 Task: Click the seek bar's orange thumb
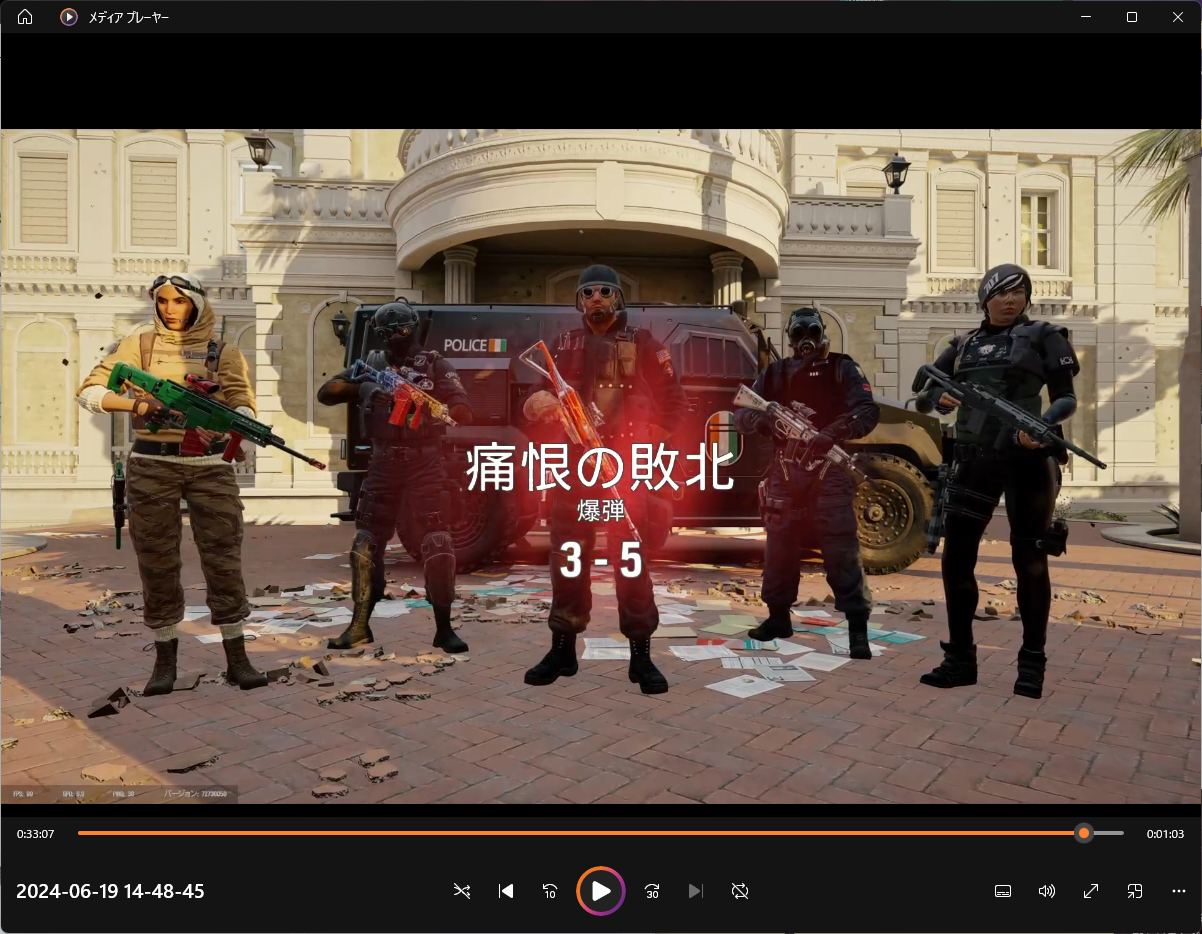(x=1084, y=833)
